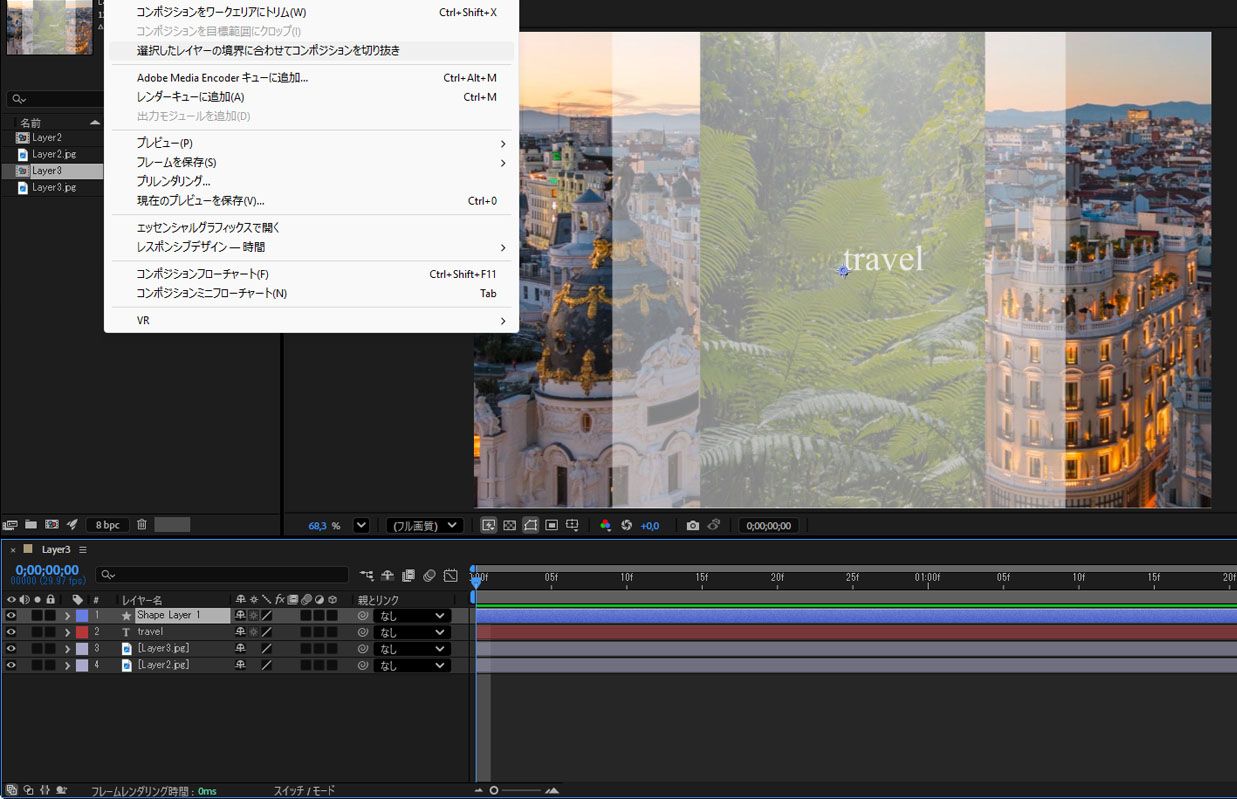Open the VR submenu
The height and width of the screenshot is (799, 1237).
[x=312, y=320]
